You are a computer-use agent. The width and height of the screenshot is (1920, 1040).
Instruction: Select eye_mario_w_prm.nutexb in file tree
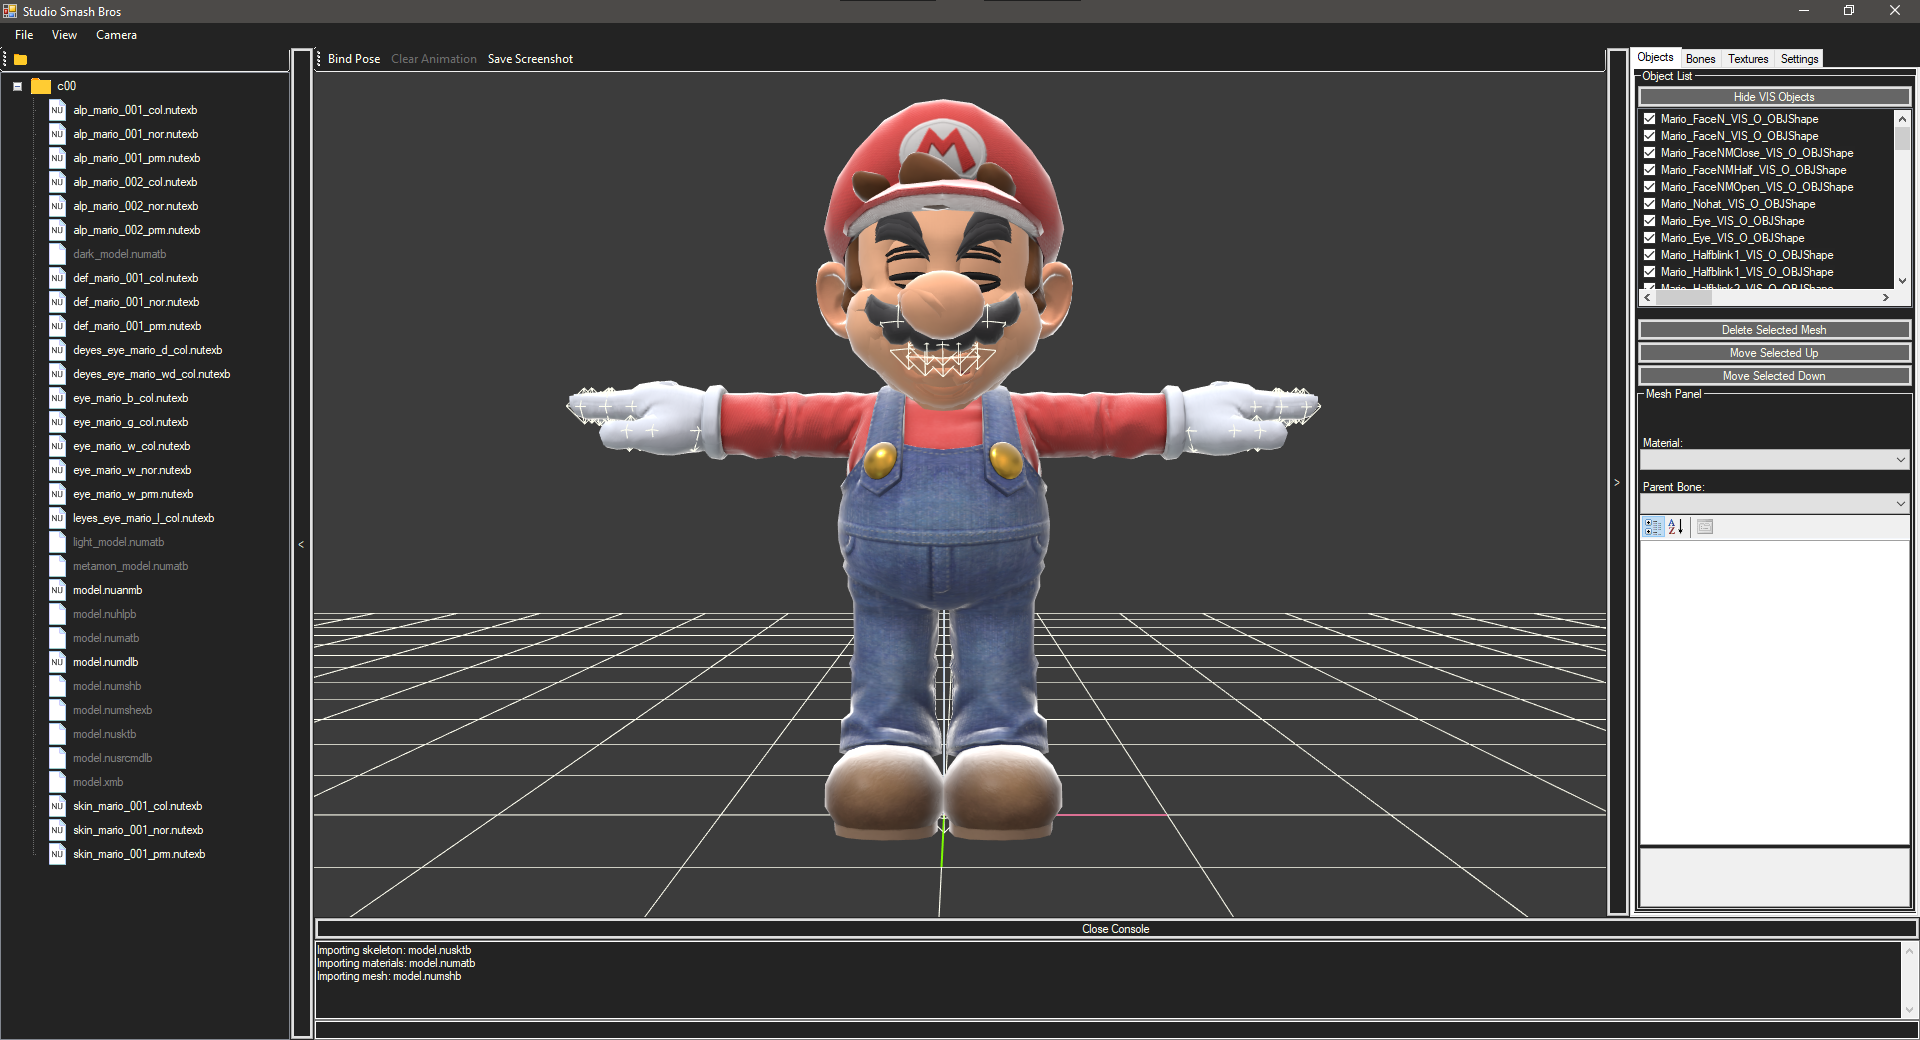coord(133,494)
